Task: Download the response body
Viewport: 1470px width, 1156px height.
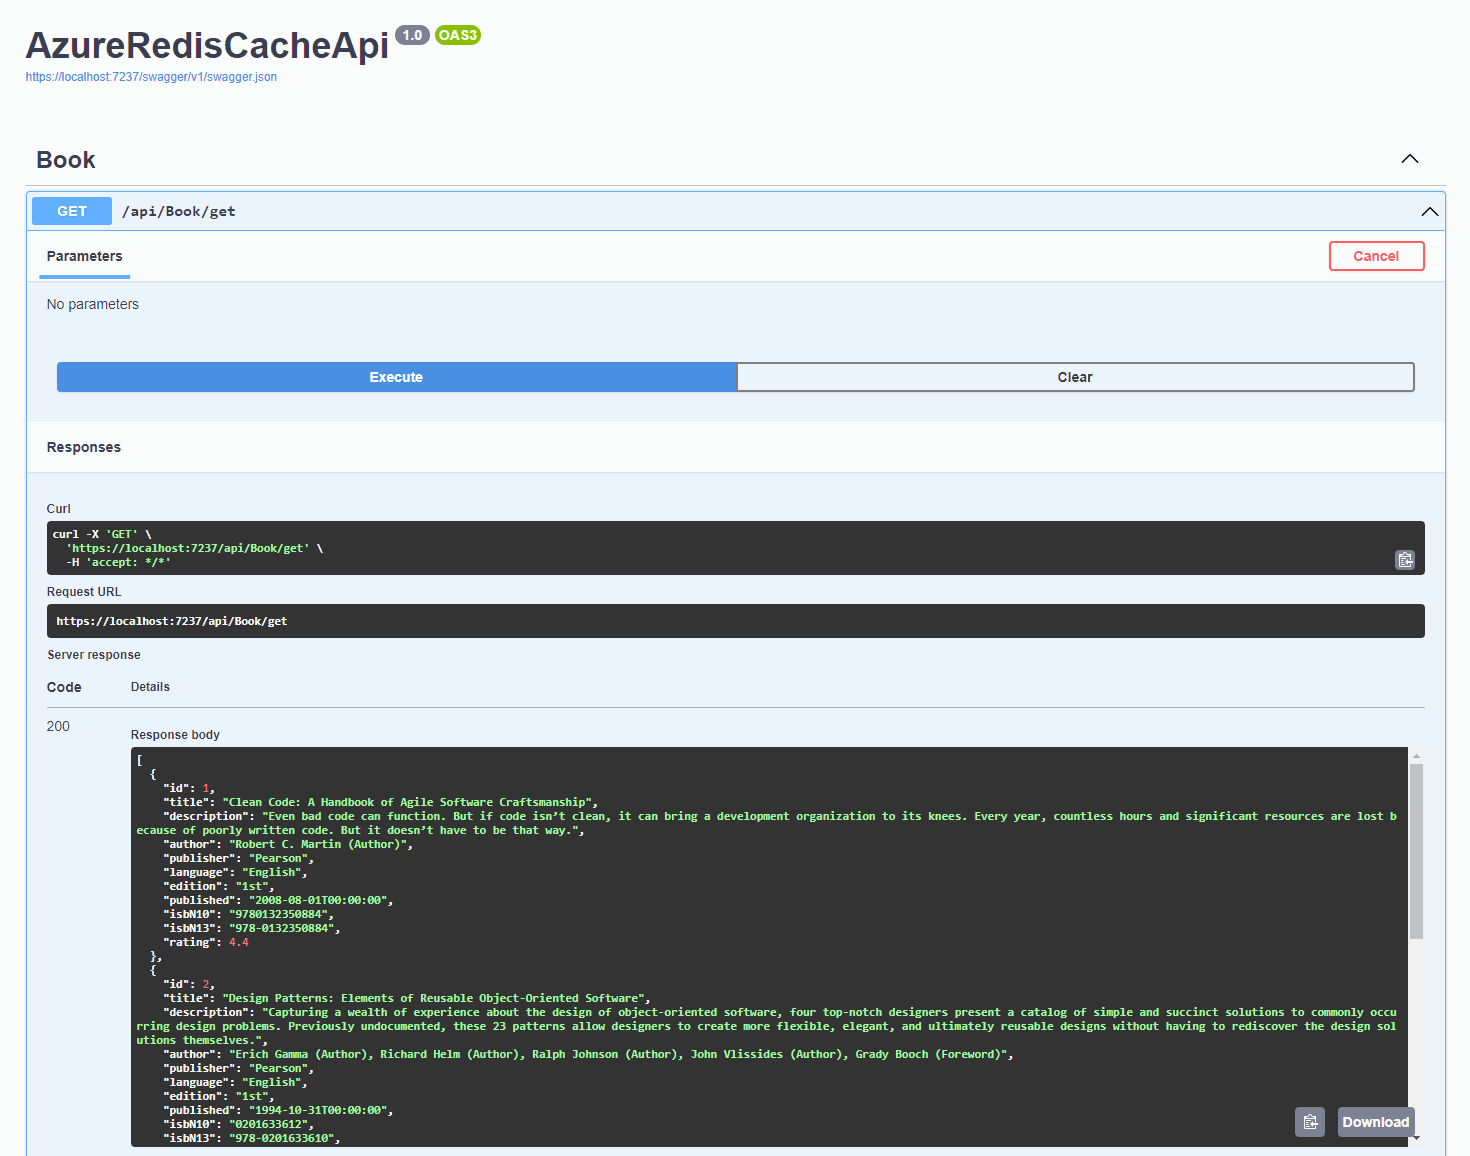Action: coord(1376,1122)
